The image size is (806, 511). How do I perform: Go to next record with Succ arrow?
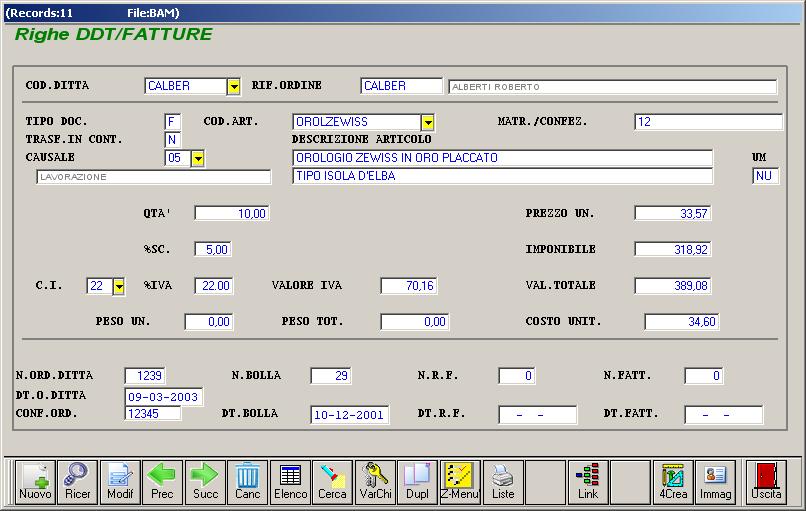tap(205, 482)
